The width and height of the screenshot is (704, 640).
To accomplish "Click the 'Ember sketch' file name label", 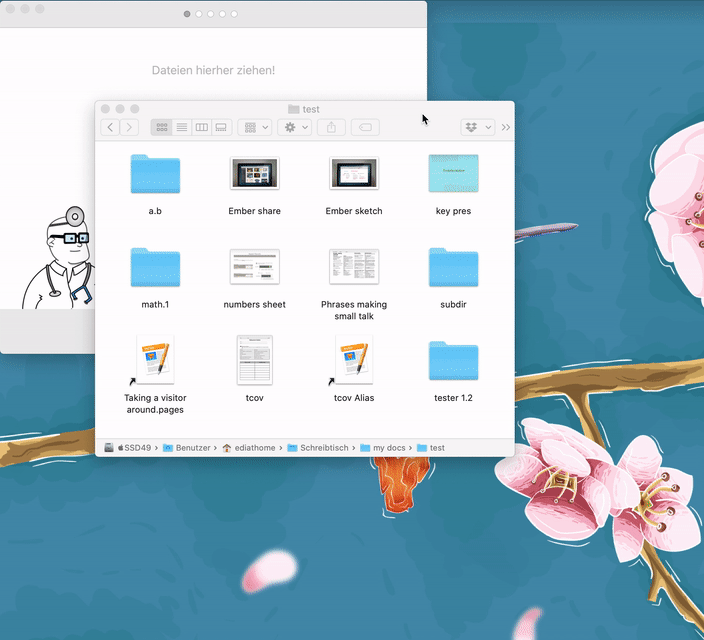I will click(354, 211).
